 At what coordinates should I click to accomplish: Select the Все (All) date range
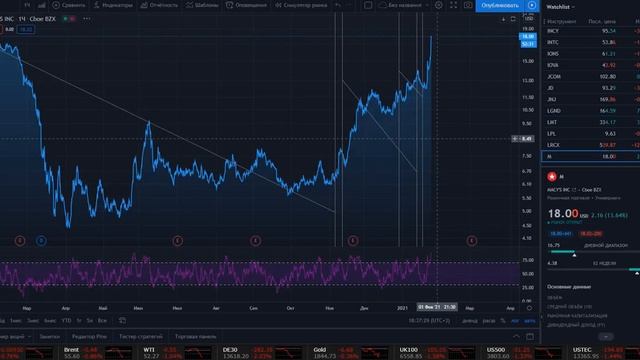pyautogui.click(x=102, y=321)
